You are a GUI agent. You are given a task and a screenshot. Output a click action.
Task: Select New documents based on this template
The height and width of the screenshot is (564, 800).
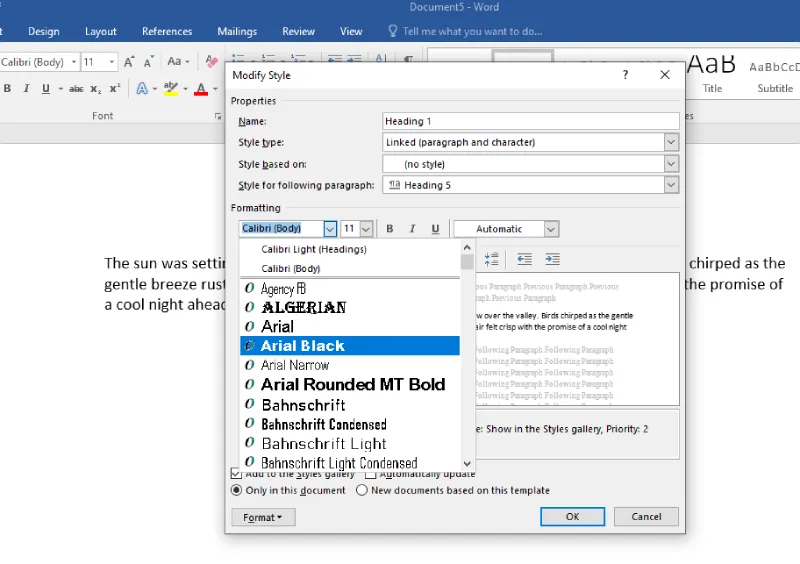pos(362,491)
